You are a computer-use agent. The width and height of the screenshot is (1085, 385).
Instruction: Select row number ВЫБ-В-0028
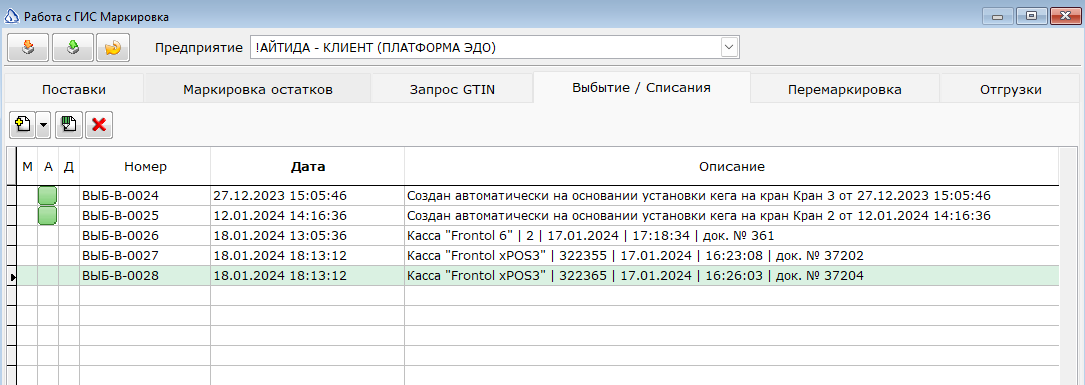pos(145,276)
